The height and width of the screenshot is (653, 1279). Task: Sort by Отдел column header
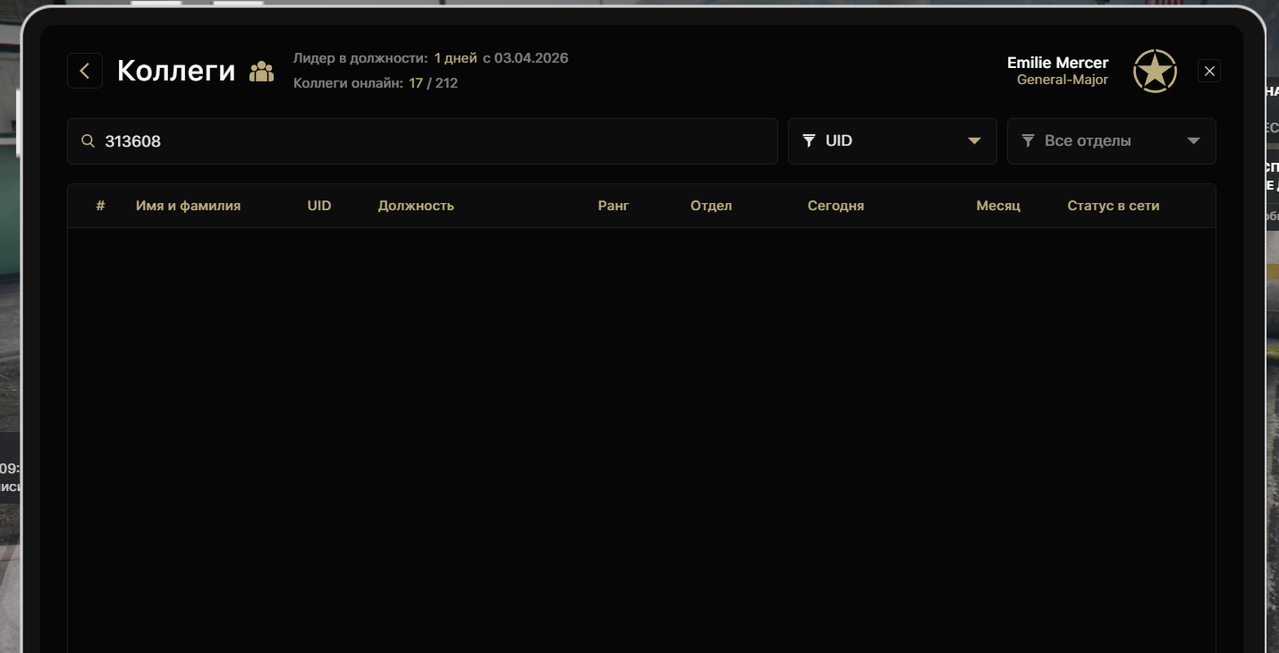coord(711,205)
